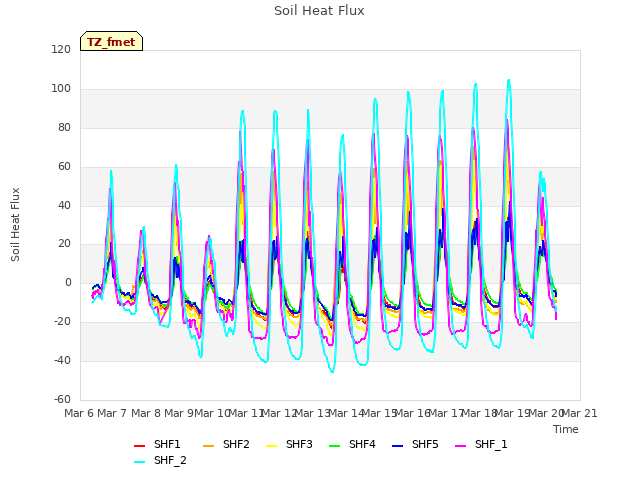Image resolution: width=640 pixels, height=480 pixels.
Task: Click the 0 y-axis tick label
Action: [x=68, y=282]
